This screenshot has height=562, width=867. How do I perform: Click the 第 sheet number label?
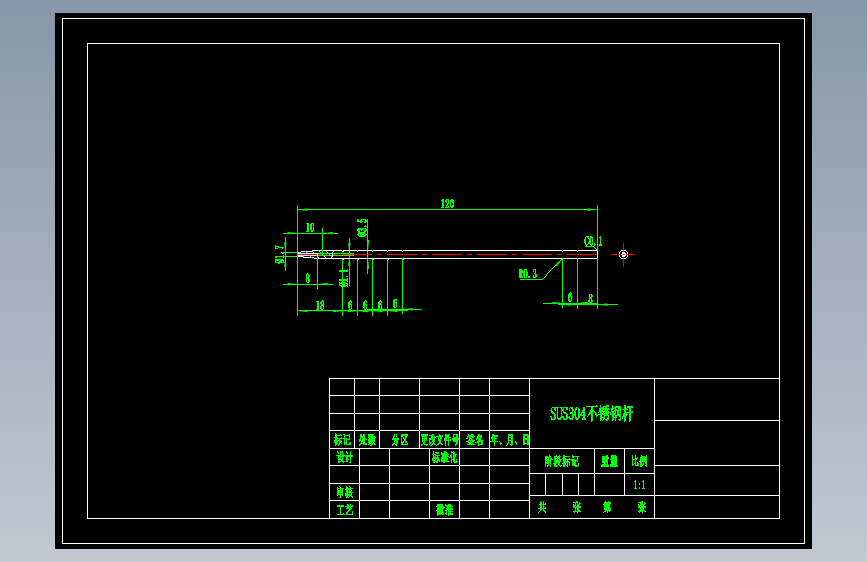coord(607,507)
